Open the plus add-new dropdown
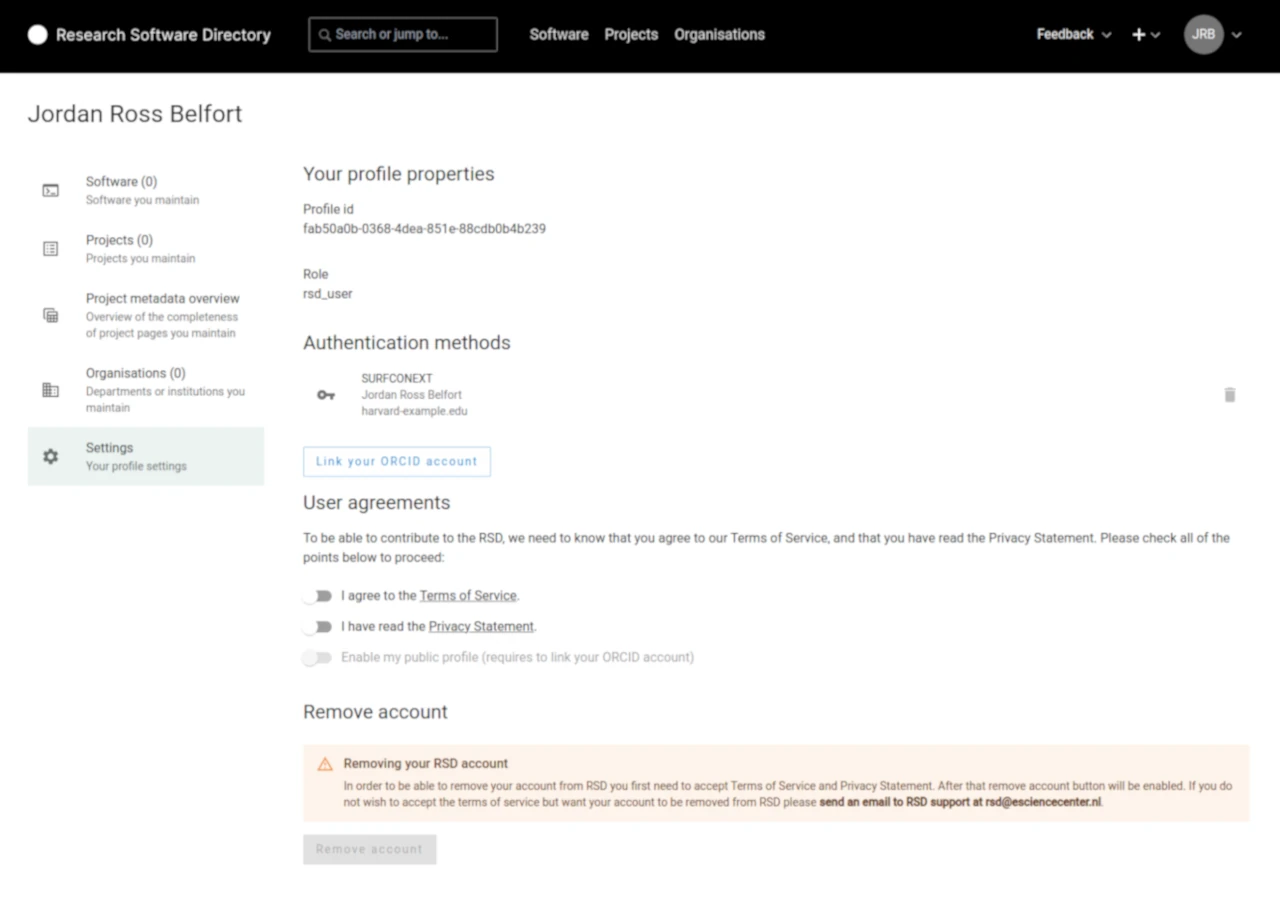Screen dimensions: 1280x900 1145,35
